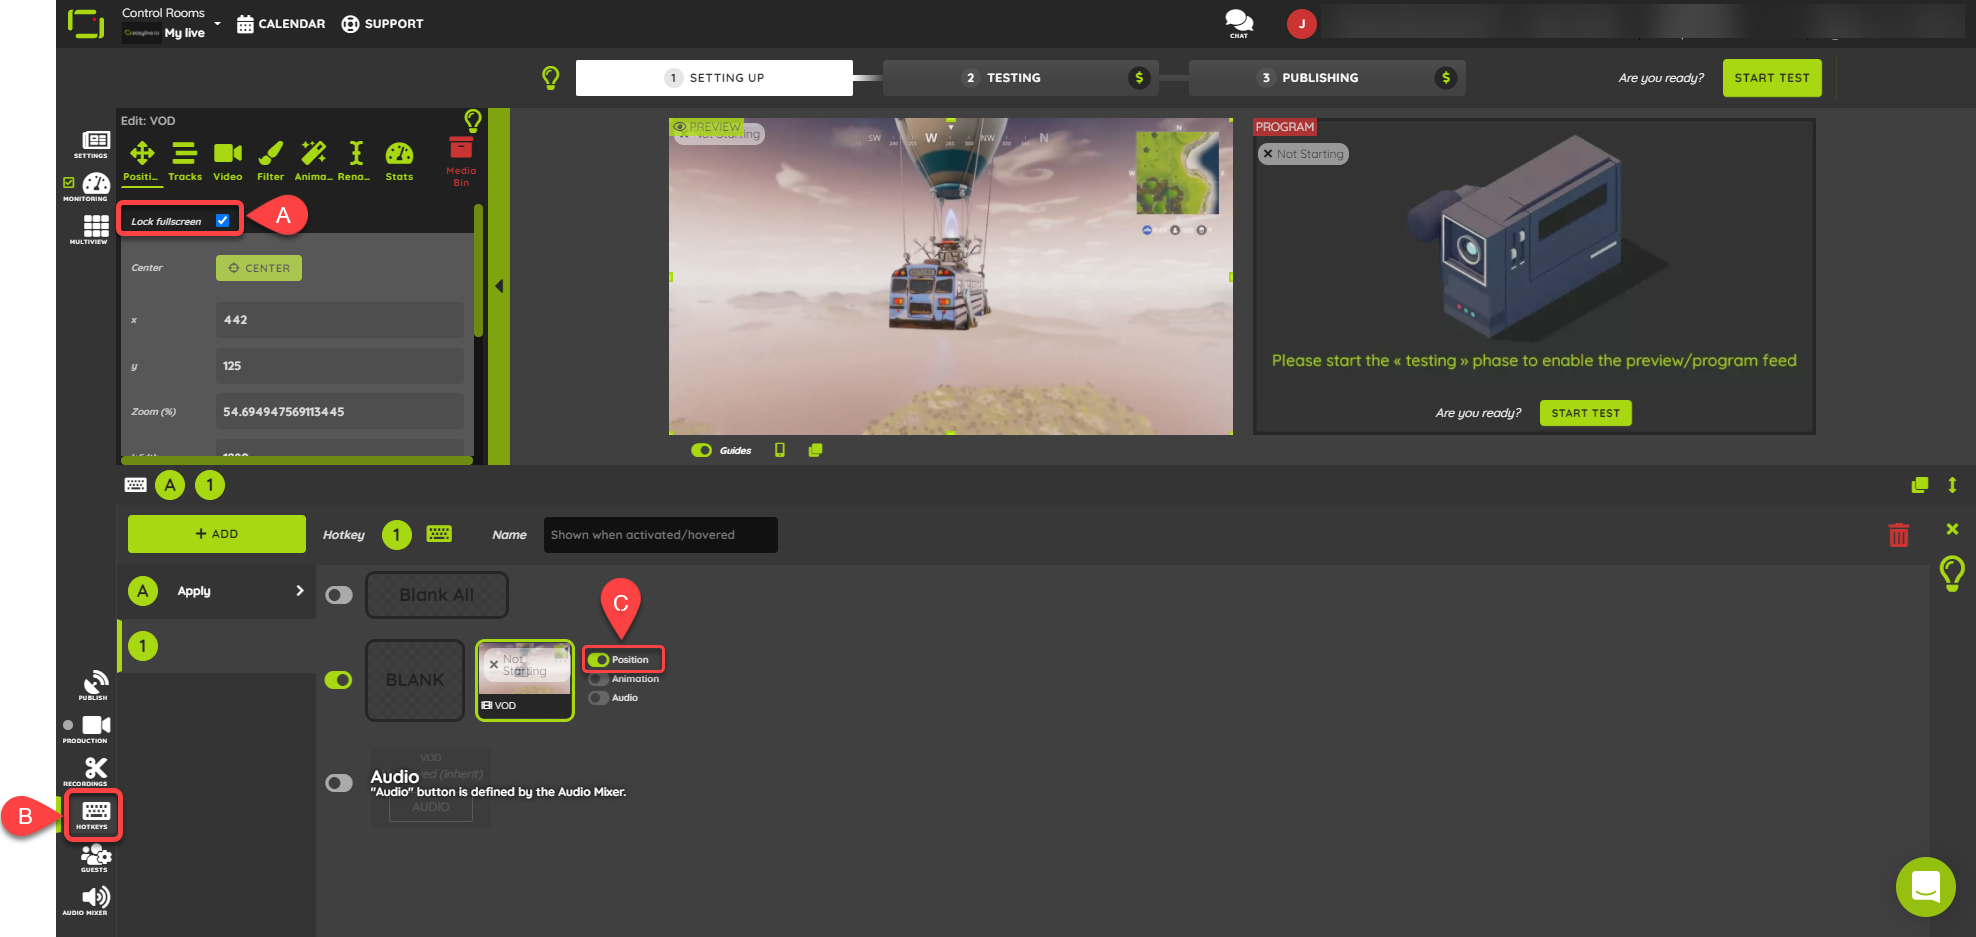Click the CENTER button
The height and width of the screenshot is (937, 1976).
tap(259, 268)
